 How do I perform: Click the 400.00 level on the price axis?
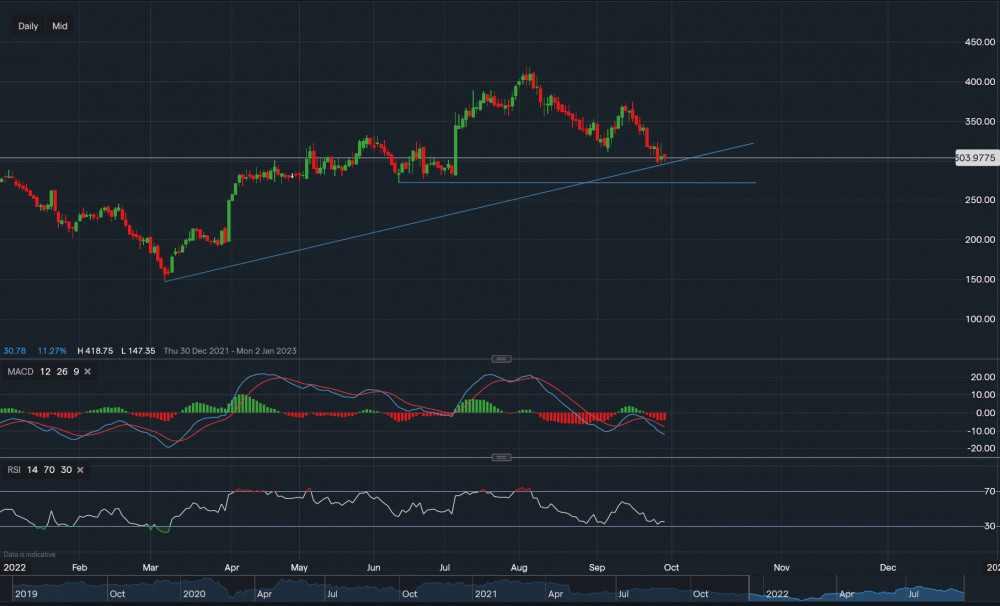[977, 82]
